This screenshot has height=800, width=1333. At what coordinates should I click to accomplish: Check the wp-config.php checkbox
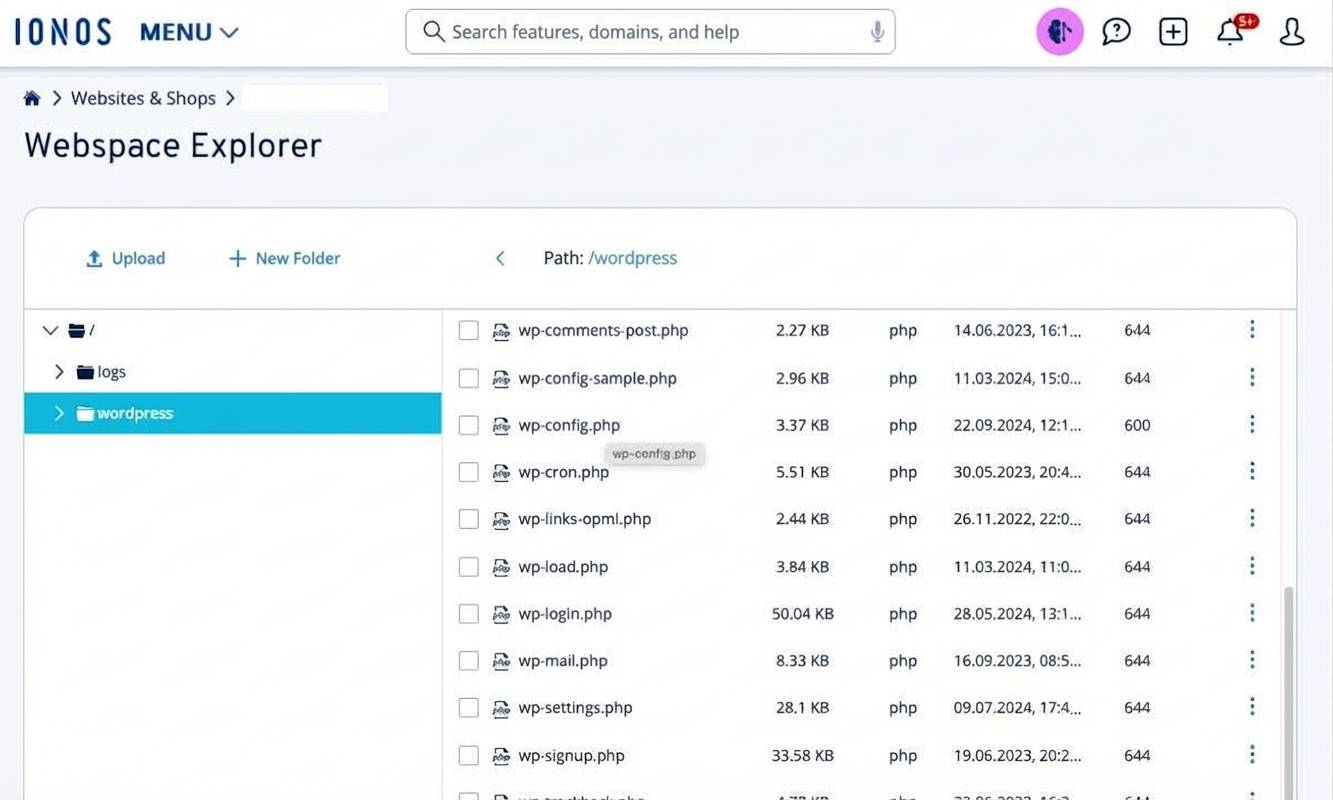[x=468, y=425]
